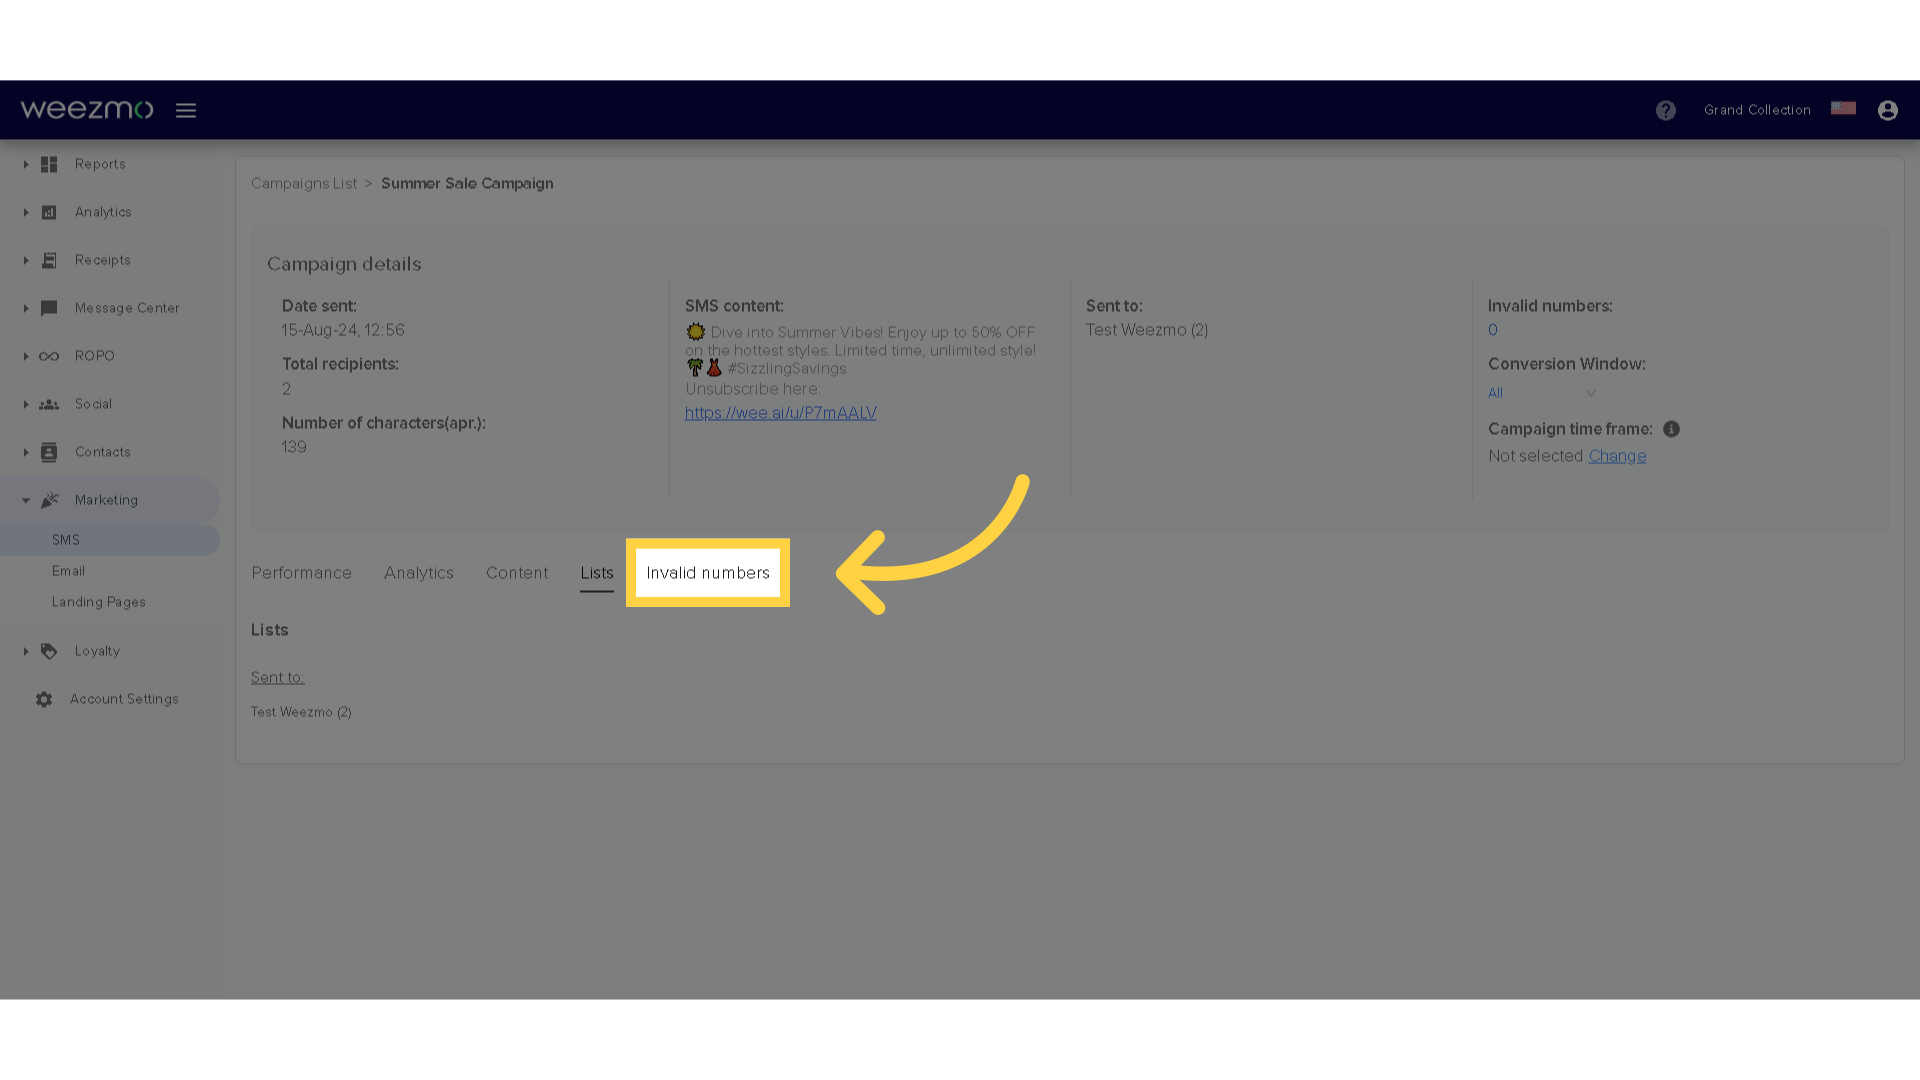Click the Sent to underlined label
1920x1080 pixels.
(277, 677)
